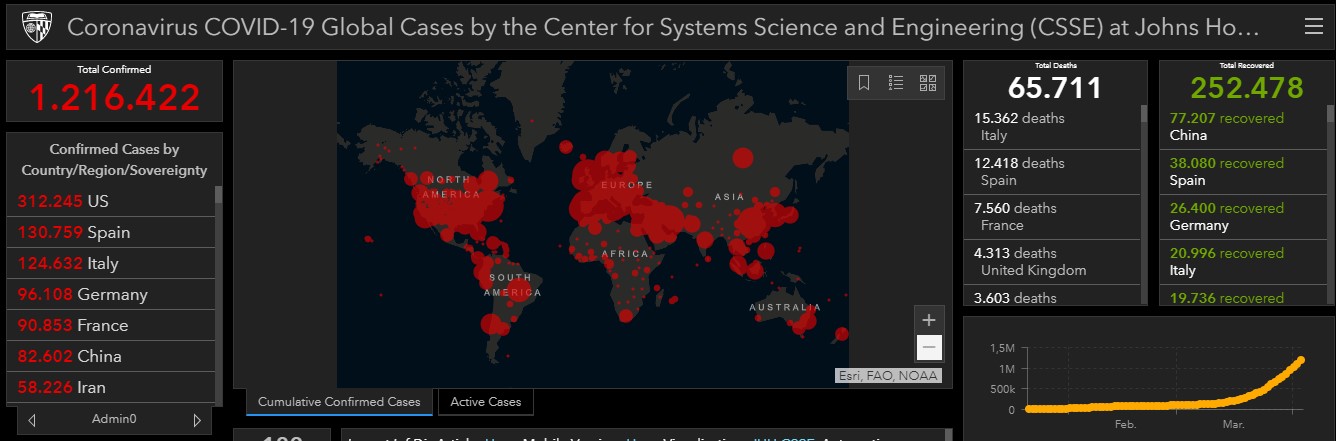Click Spain 12.418 deaths entry

[1052, 172]
